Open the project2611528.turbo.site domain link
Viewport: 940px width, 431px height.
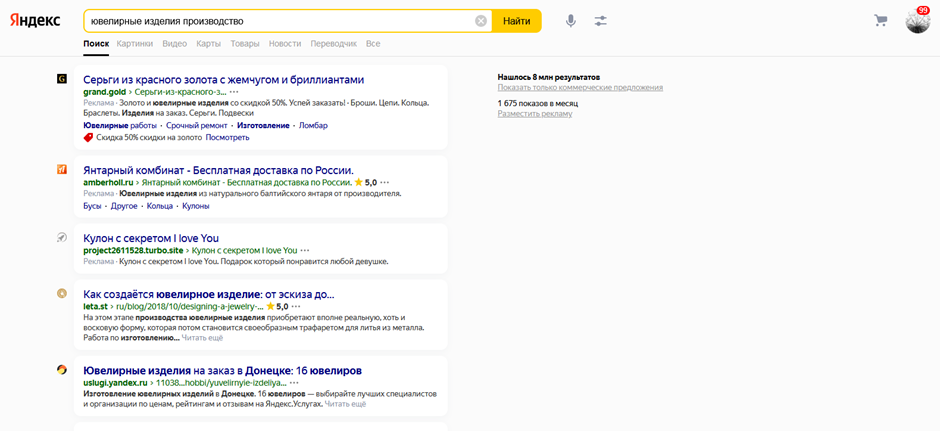coord(133,250)
